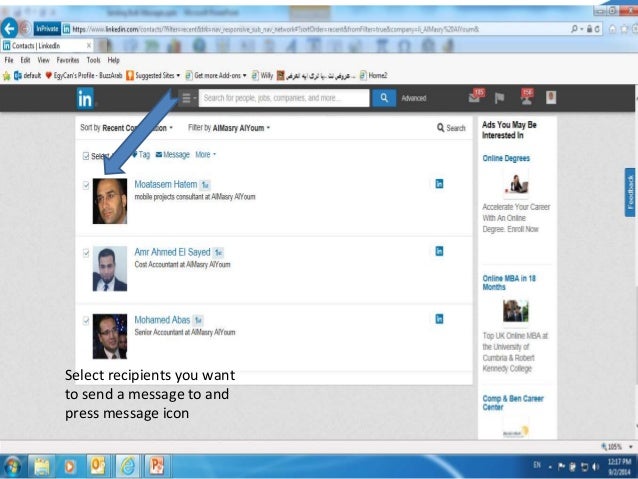This screenshot has height=479, width=638.
Task: Expand Get more Add-ons dropdown
Action: pyautogui.click(x=244, y=76)
